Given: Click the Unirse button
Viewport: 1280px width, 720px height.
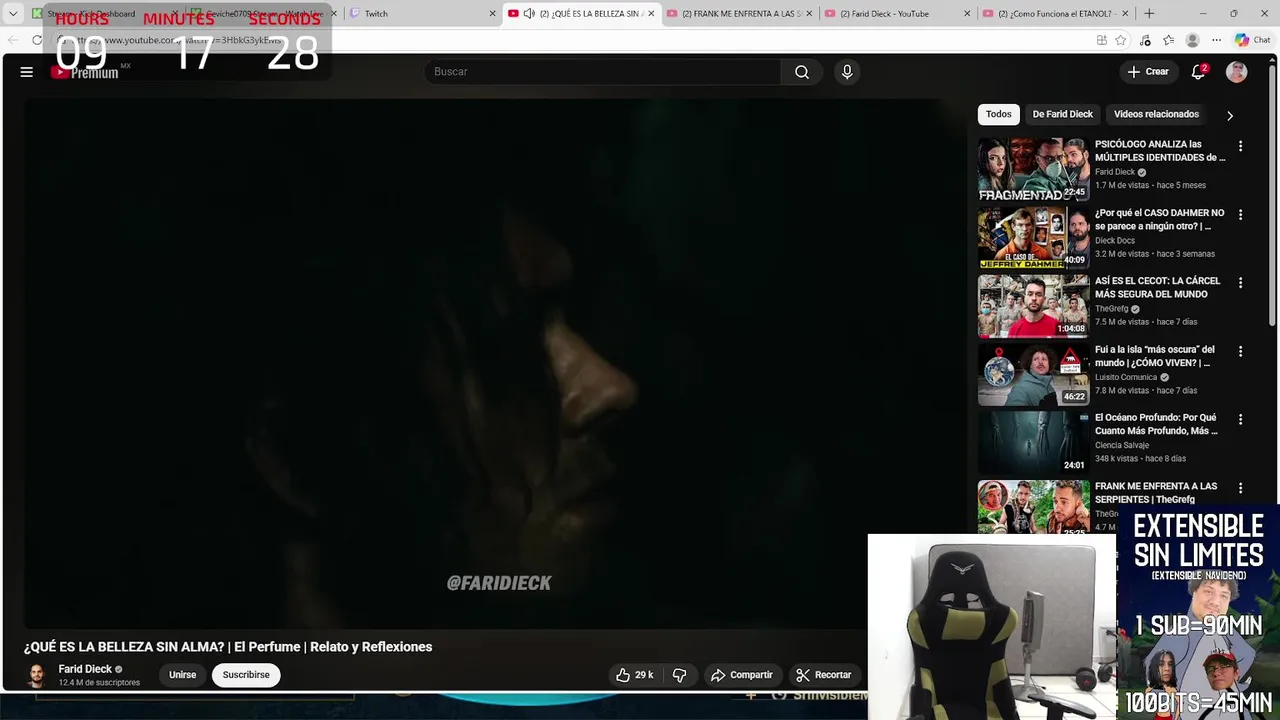Looking at the screenshot, I should point(182,675).
